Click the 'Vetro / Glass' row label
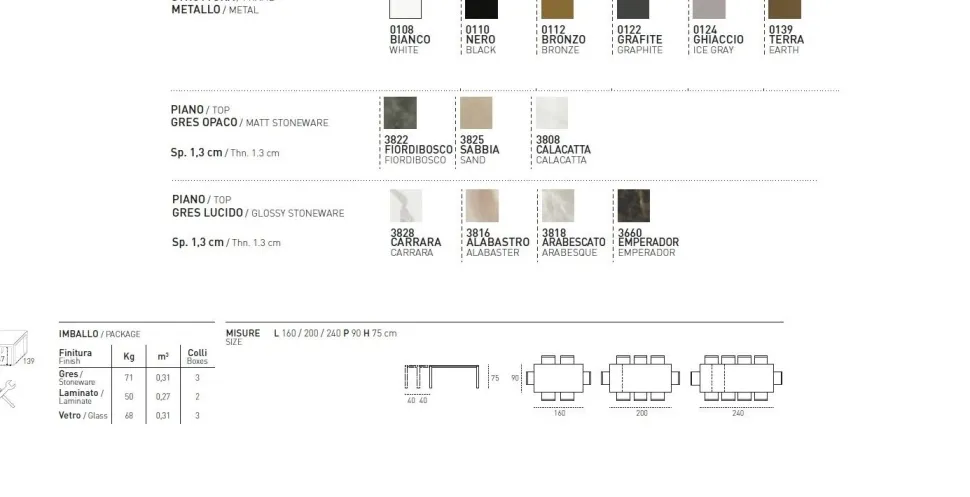The image size is (970, 497). pyautogui.click(x=83, y=416)
